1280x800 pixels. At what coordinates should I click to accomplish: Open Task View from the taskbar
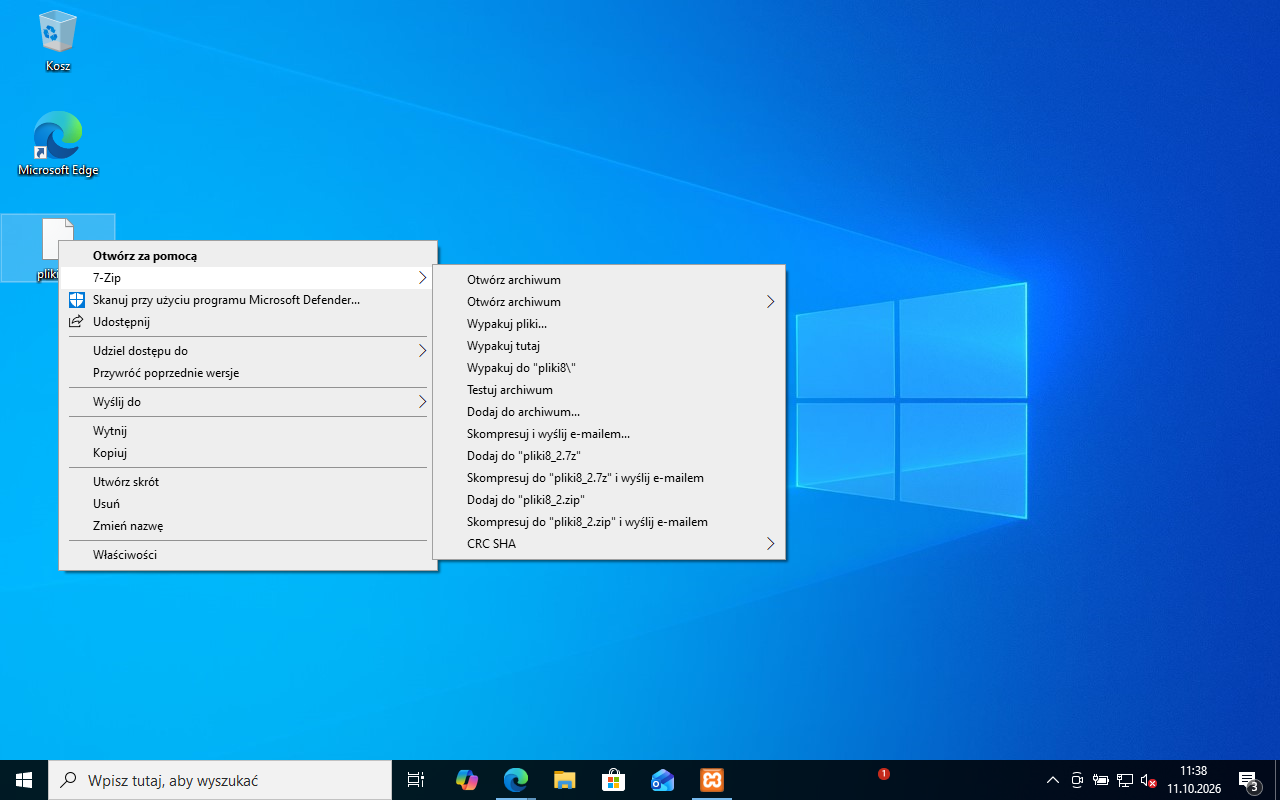(416, 780)
